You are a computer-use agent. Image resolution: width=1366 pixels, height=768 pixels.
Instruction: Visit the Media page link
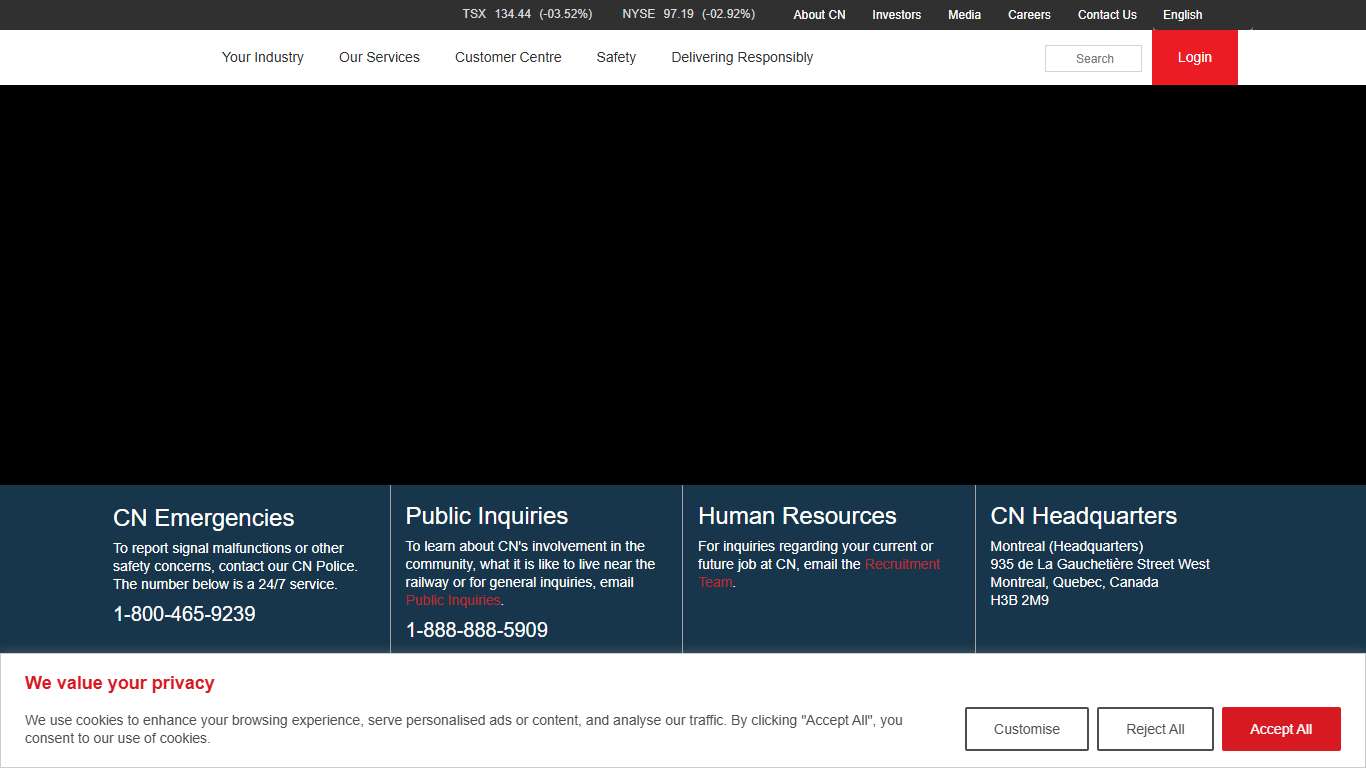tap(964, 15)
